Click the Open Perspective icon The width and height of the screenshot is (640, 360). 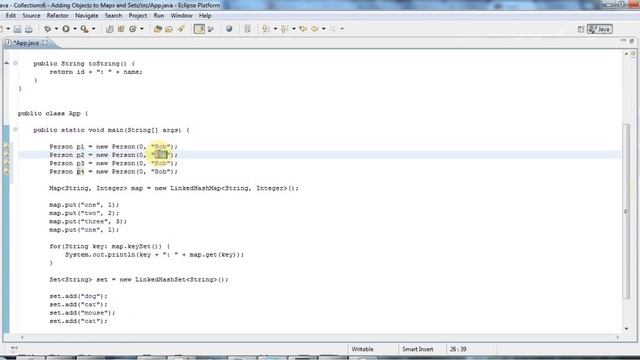click(x=581, y=29)
